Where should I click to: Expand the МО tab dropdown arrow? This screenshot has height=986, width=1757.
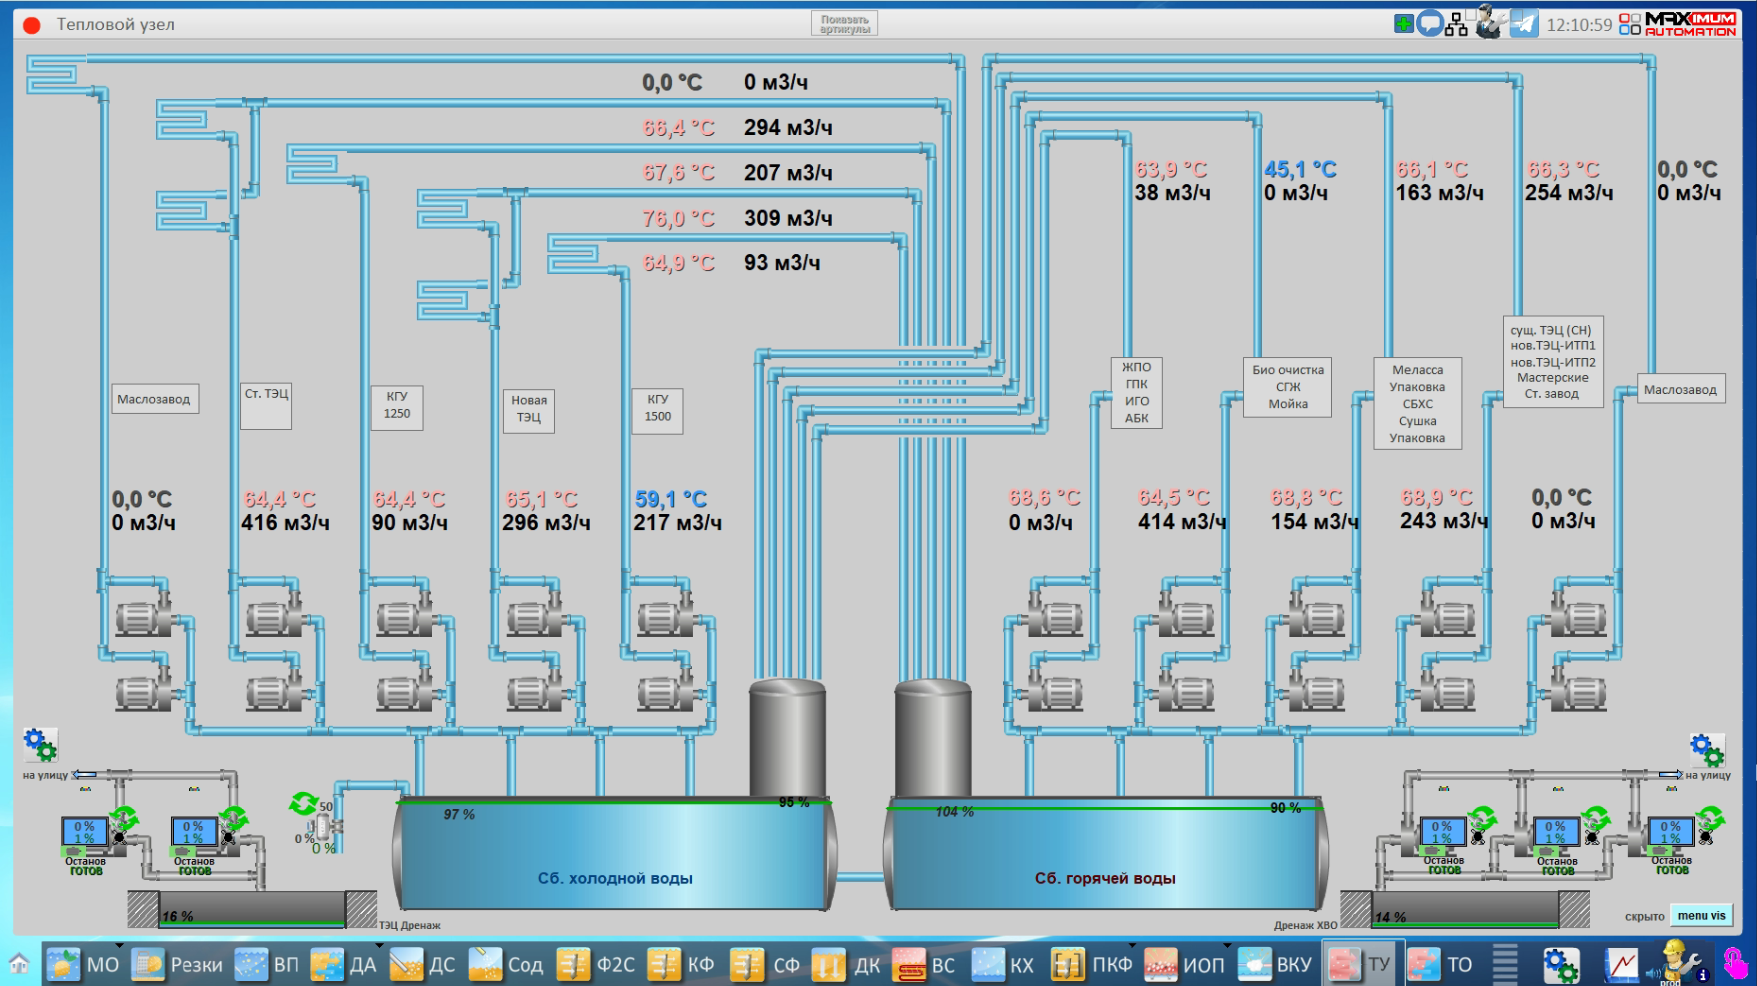[119, 946]
